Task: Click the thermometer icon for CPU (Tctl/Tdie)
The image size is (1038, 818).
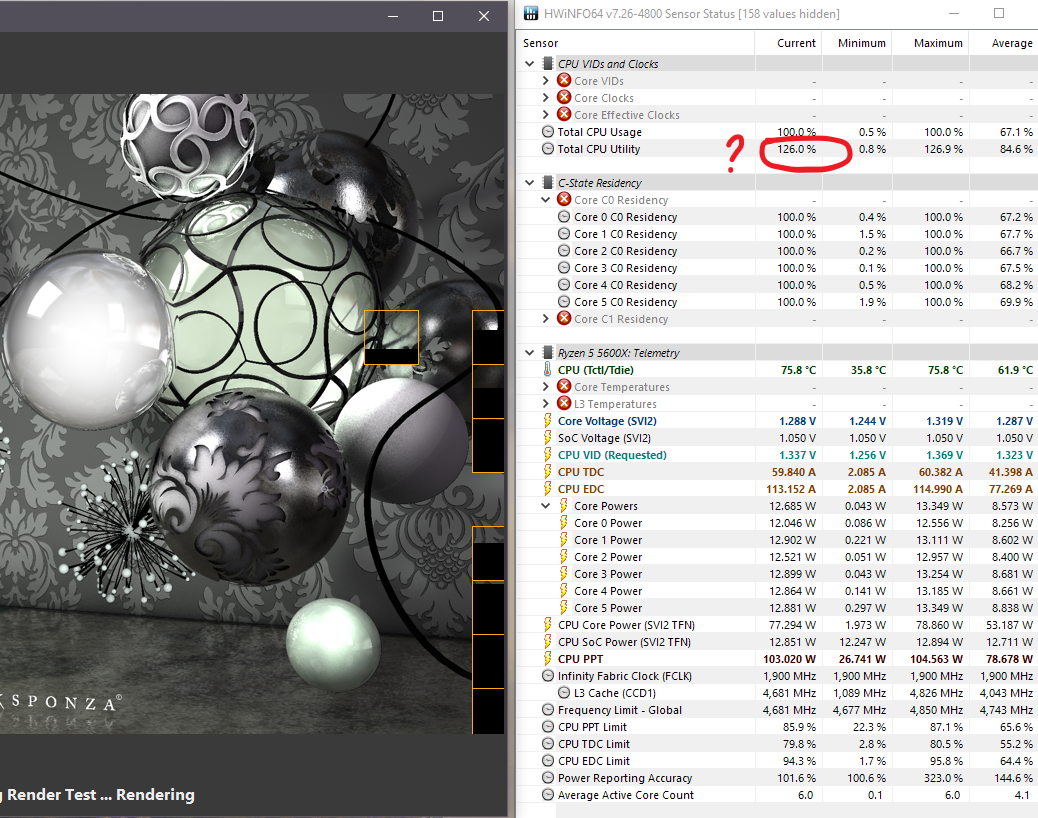Action: click(547, 369)
